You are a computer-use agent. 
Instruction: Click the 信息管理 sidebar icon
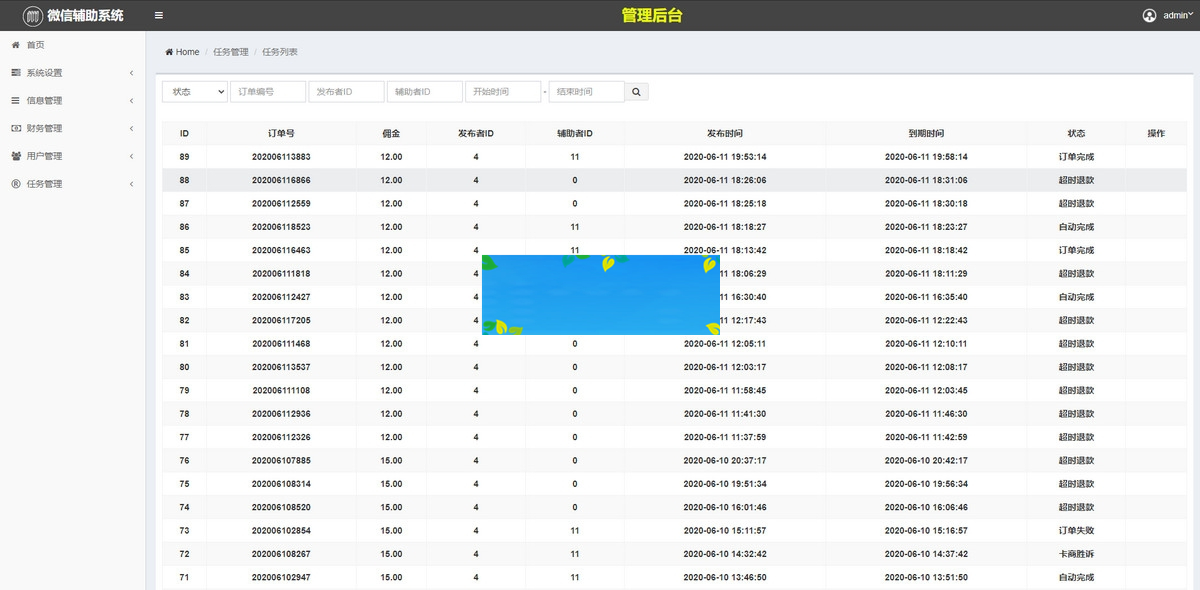(x=16, y=101)
